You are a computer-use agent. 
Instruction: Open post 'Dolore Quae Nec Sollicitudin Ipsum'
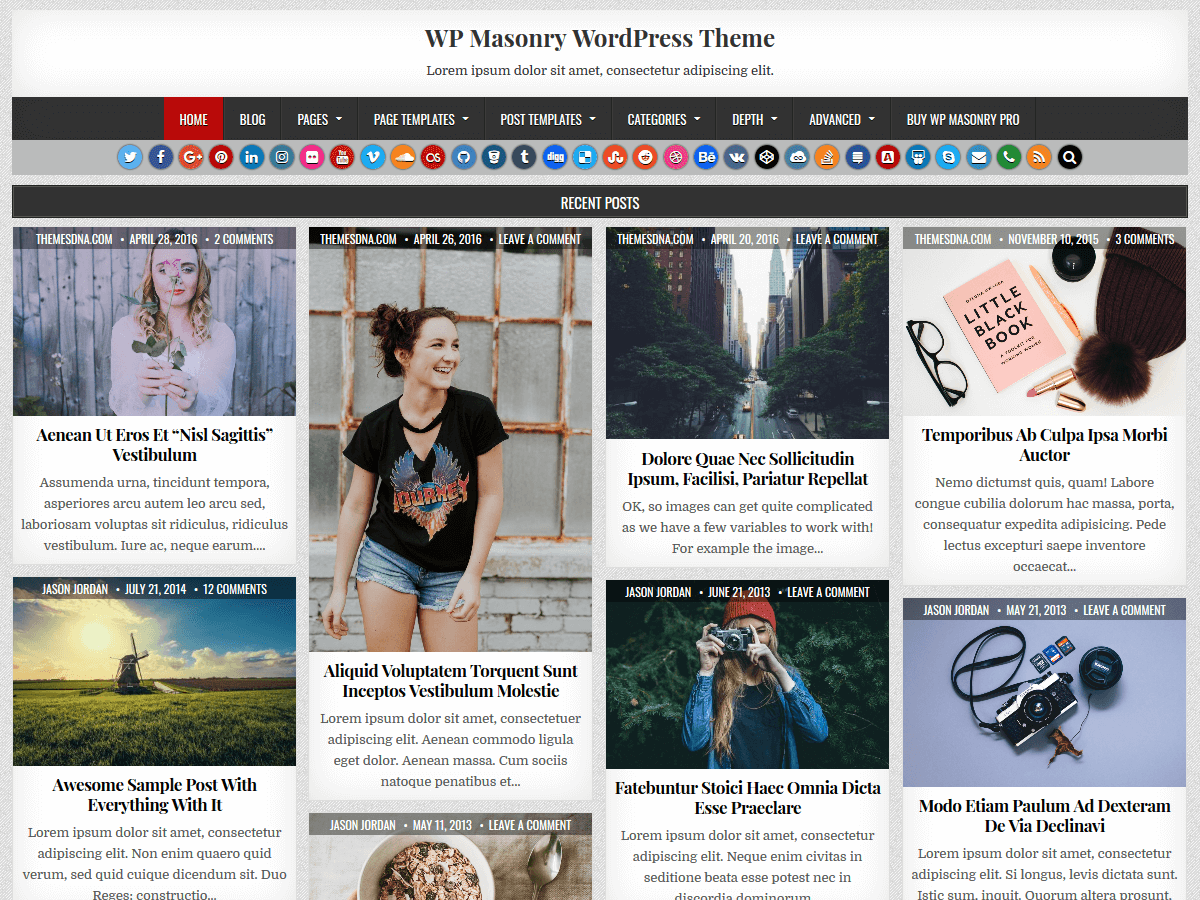pyautogui.click(x=747, y=469)
